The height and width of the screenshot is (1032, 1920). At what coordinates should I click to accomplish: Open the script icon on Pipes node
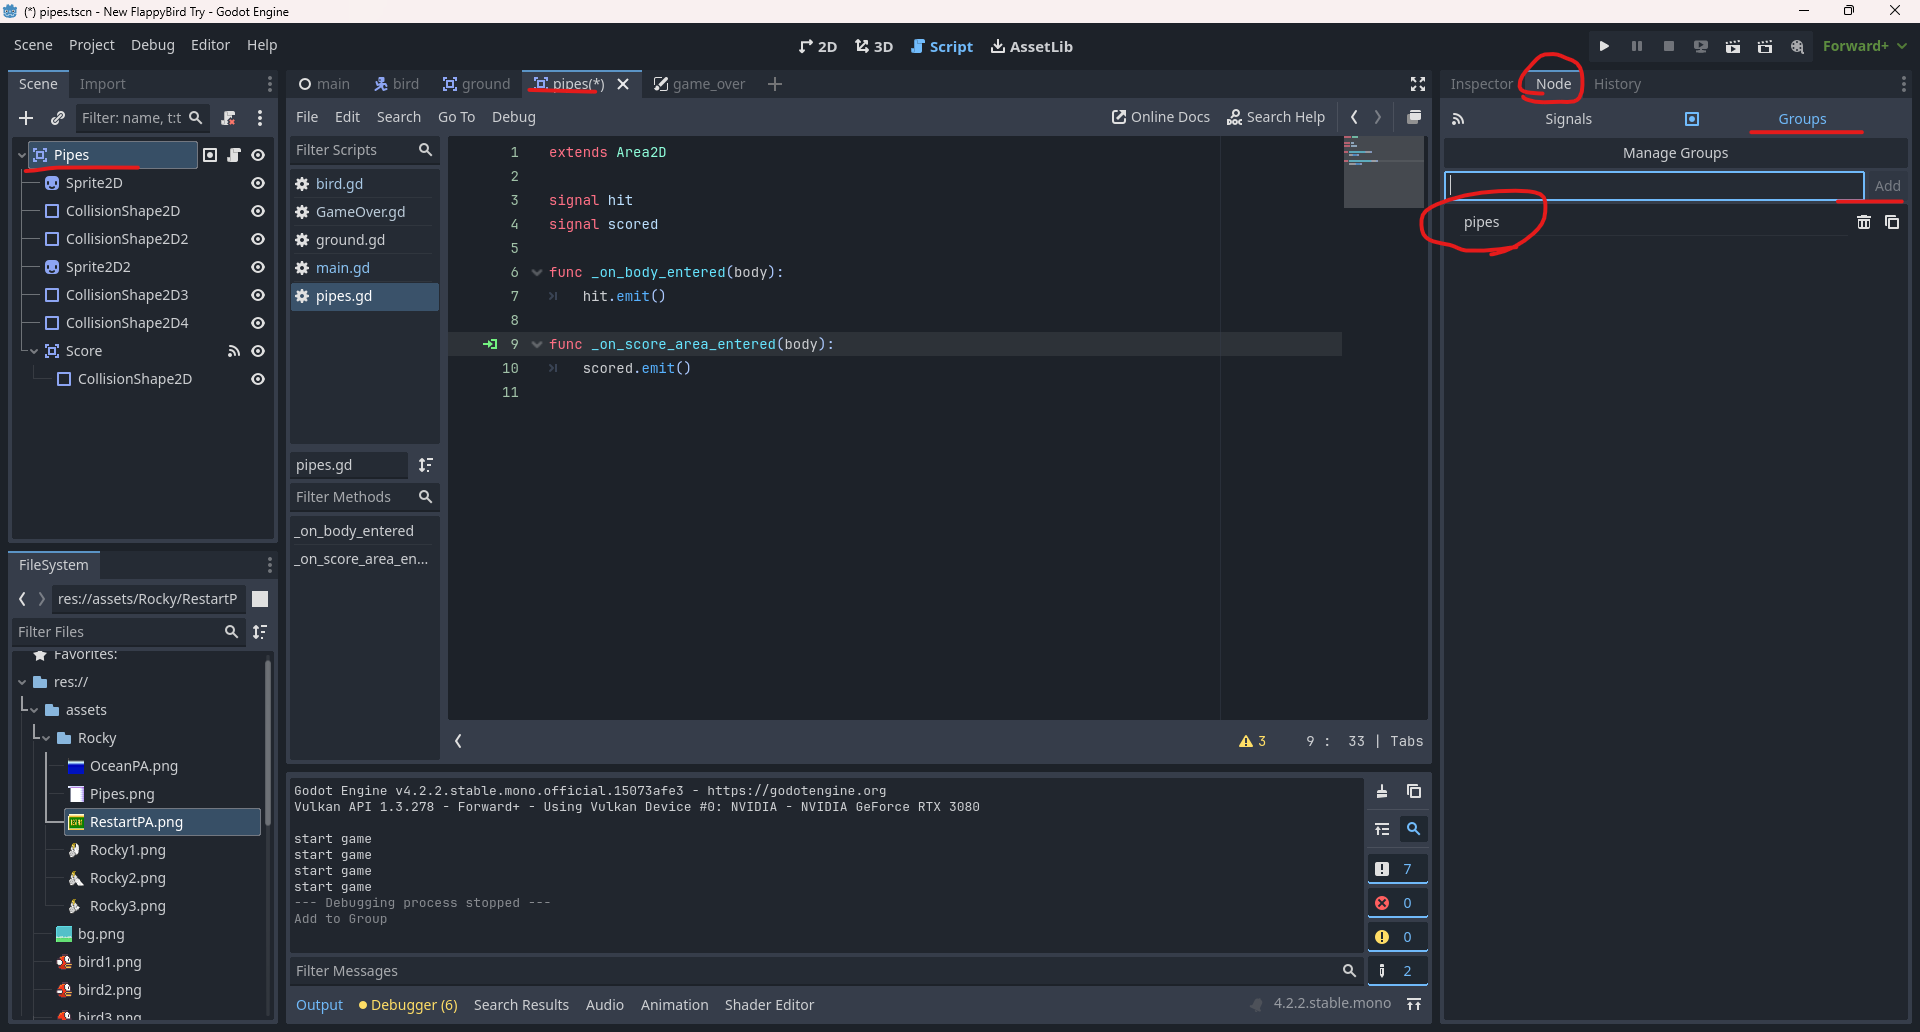(x=234, y=155)
